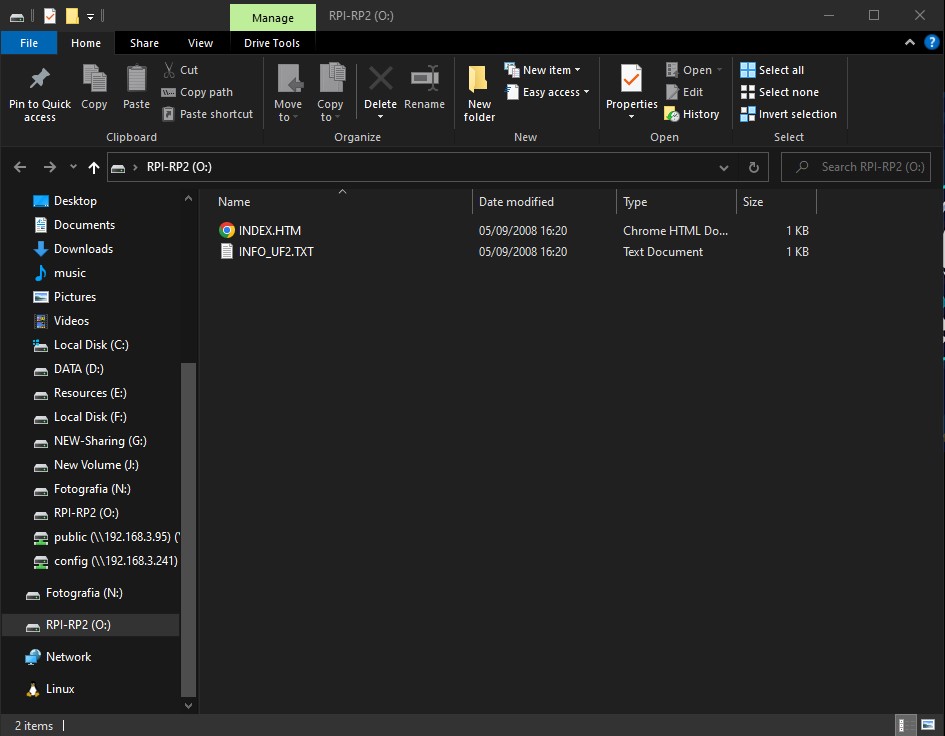Open Downloads in navigation pane
Image resolution: width=945 pixels, height=736 pixels.
[x=83, y=249]
